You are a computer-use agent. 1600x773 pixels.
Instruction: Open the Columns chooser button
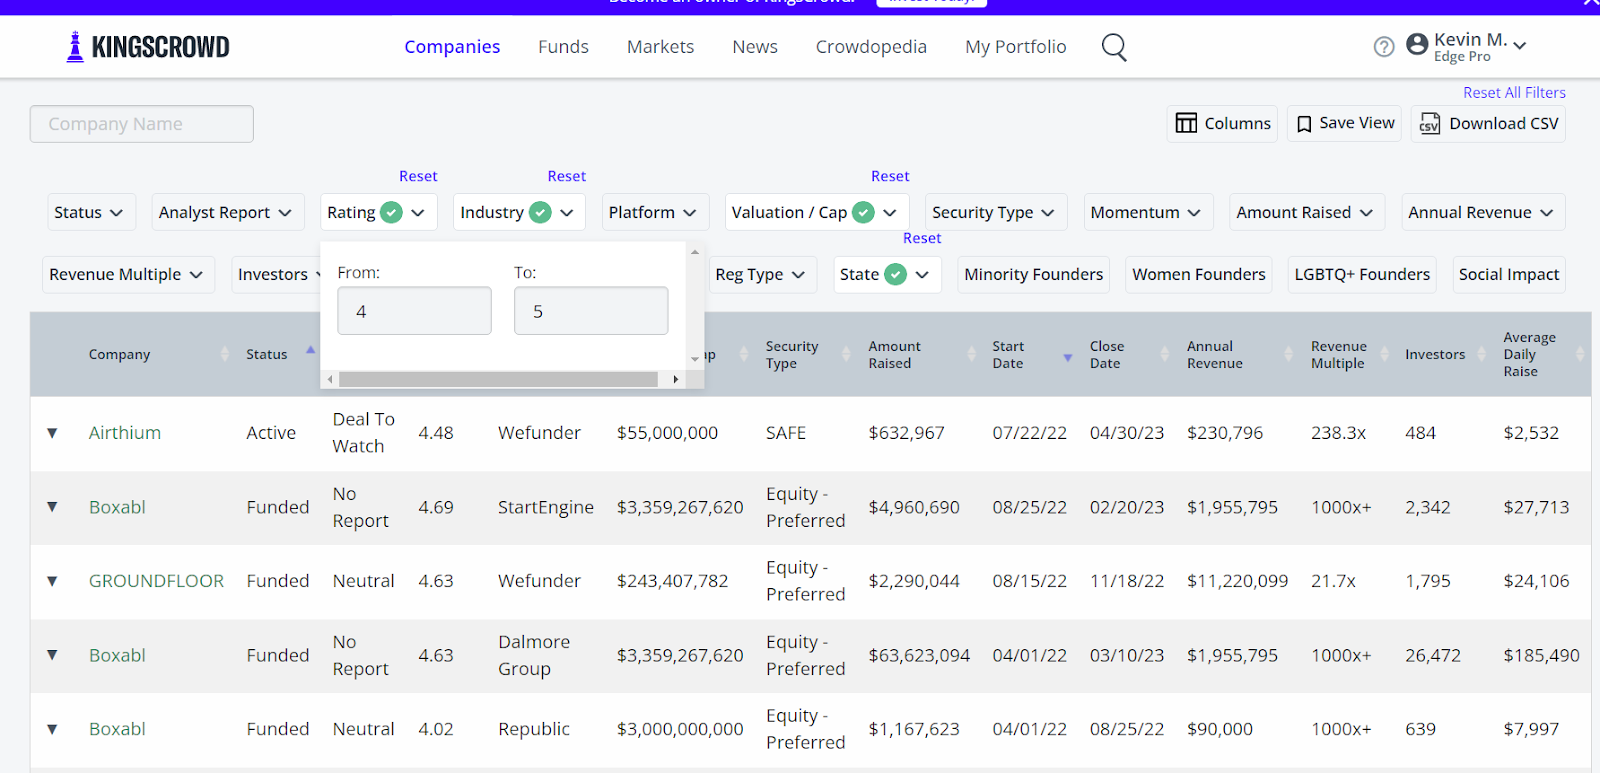(x=1222, y=124)
